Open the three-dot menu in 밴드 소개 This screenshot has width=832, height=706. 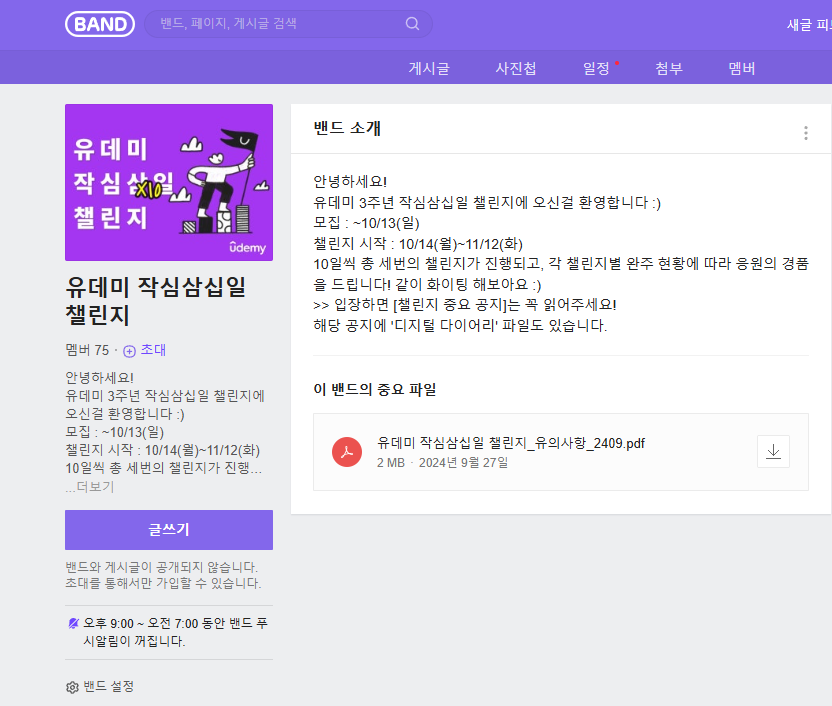click(805, 133)
